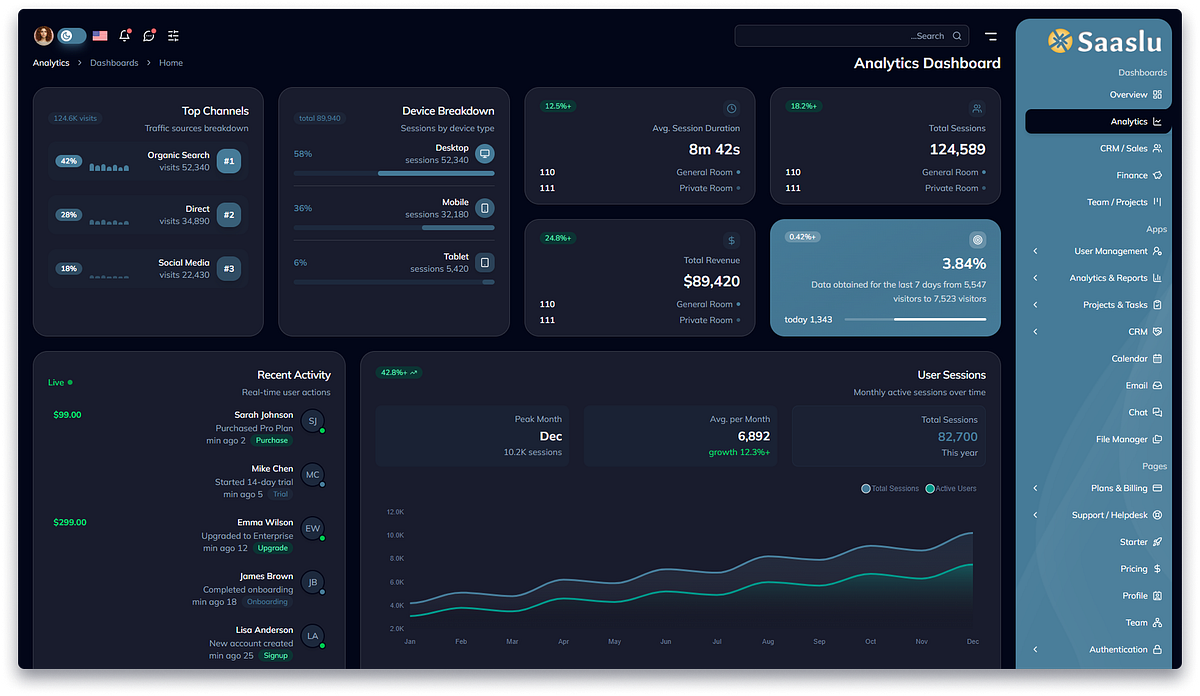
Task: Open the Starter page
Action: click(x=1097, y=542)
